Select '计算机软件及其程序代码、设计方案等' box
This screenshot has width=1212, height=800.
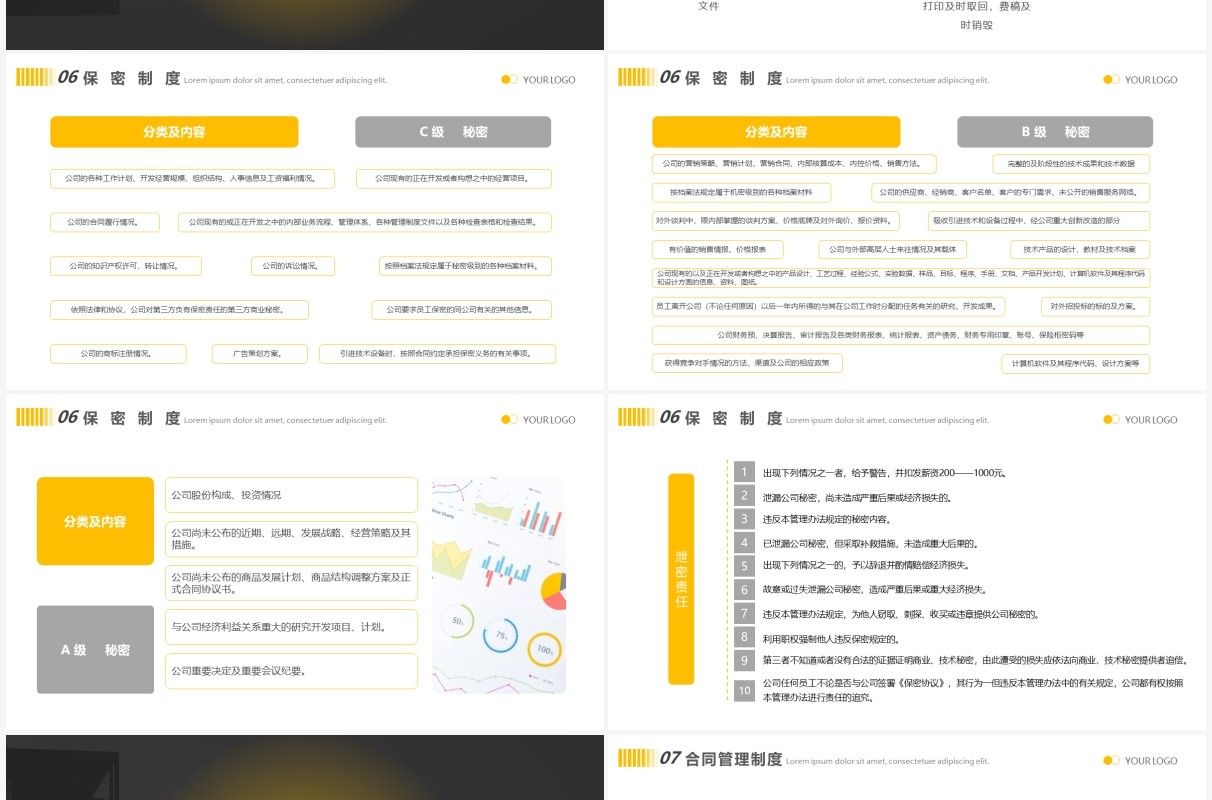click(x=1075, y=364)
